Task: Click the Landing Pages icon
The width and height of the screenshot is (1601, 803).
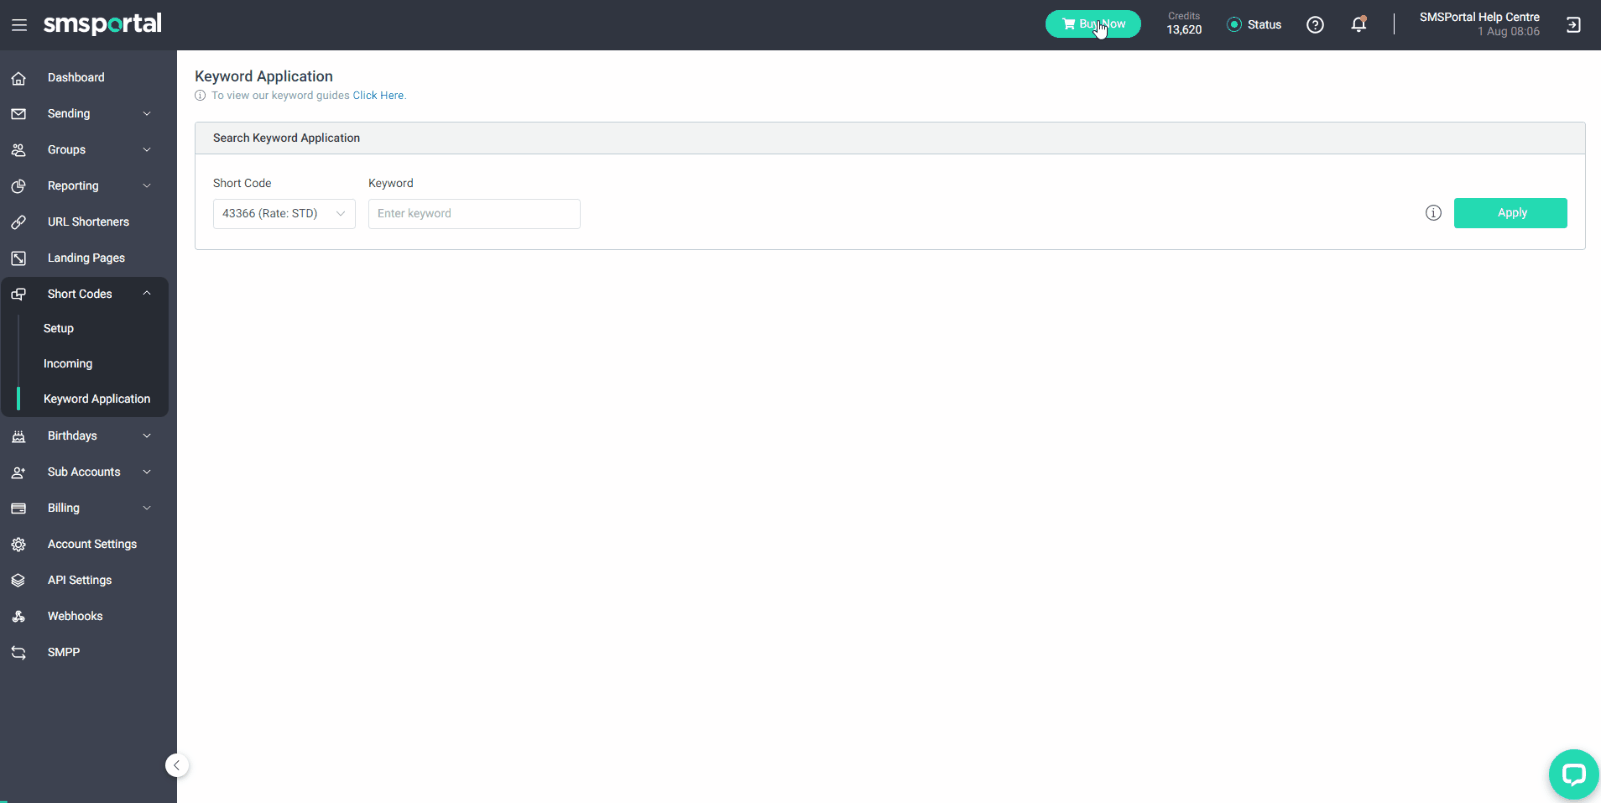Action: tap(18, 258)
